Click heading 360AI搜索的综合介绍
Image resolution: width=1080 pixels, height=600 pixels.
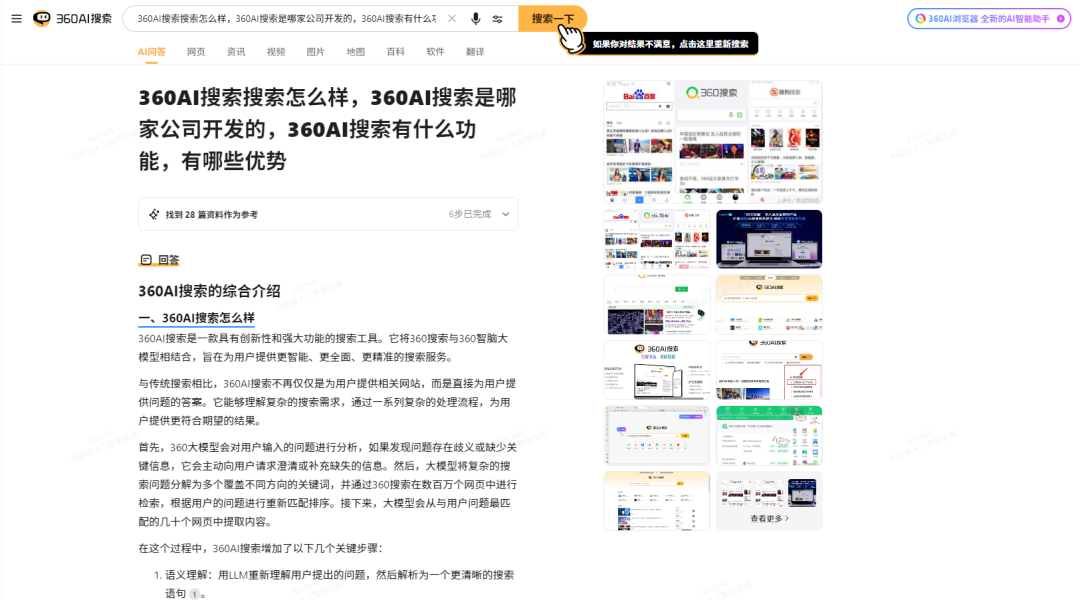coord(209,291)
